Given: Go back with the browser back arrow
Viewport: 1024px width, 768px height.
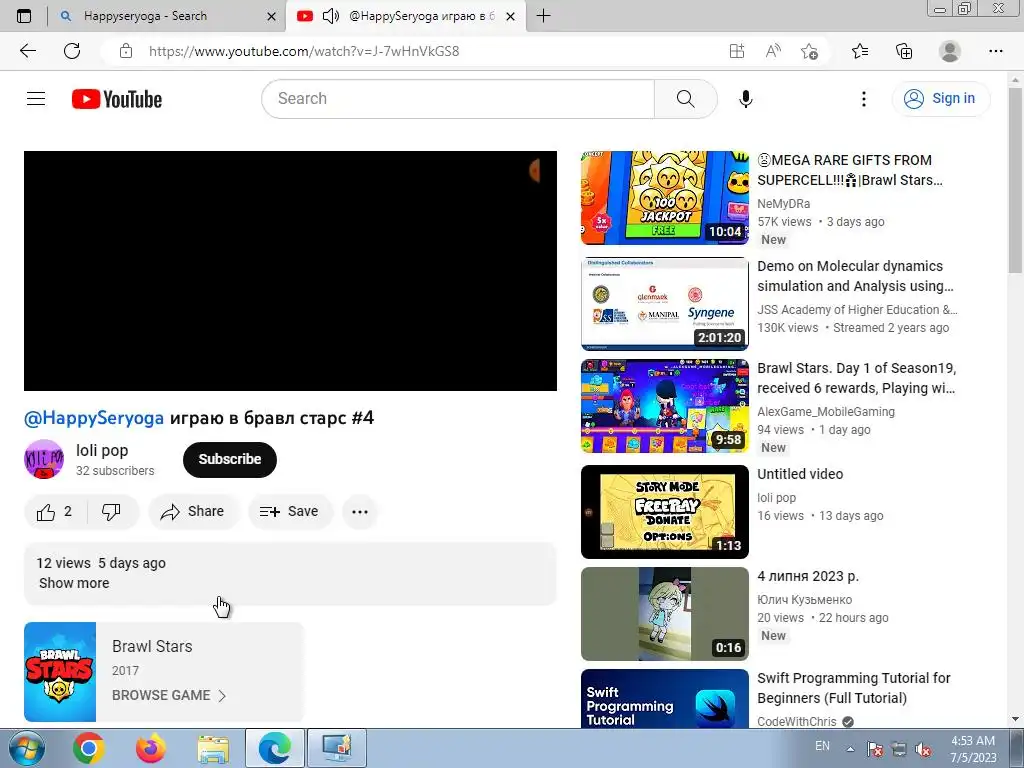Looking at the screenshot, I should pyautogui.click(x=27, y=51).
